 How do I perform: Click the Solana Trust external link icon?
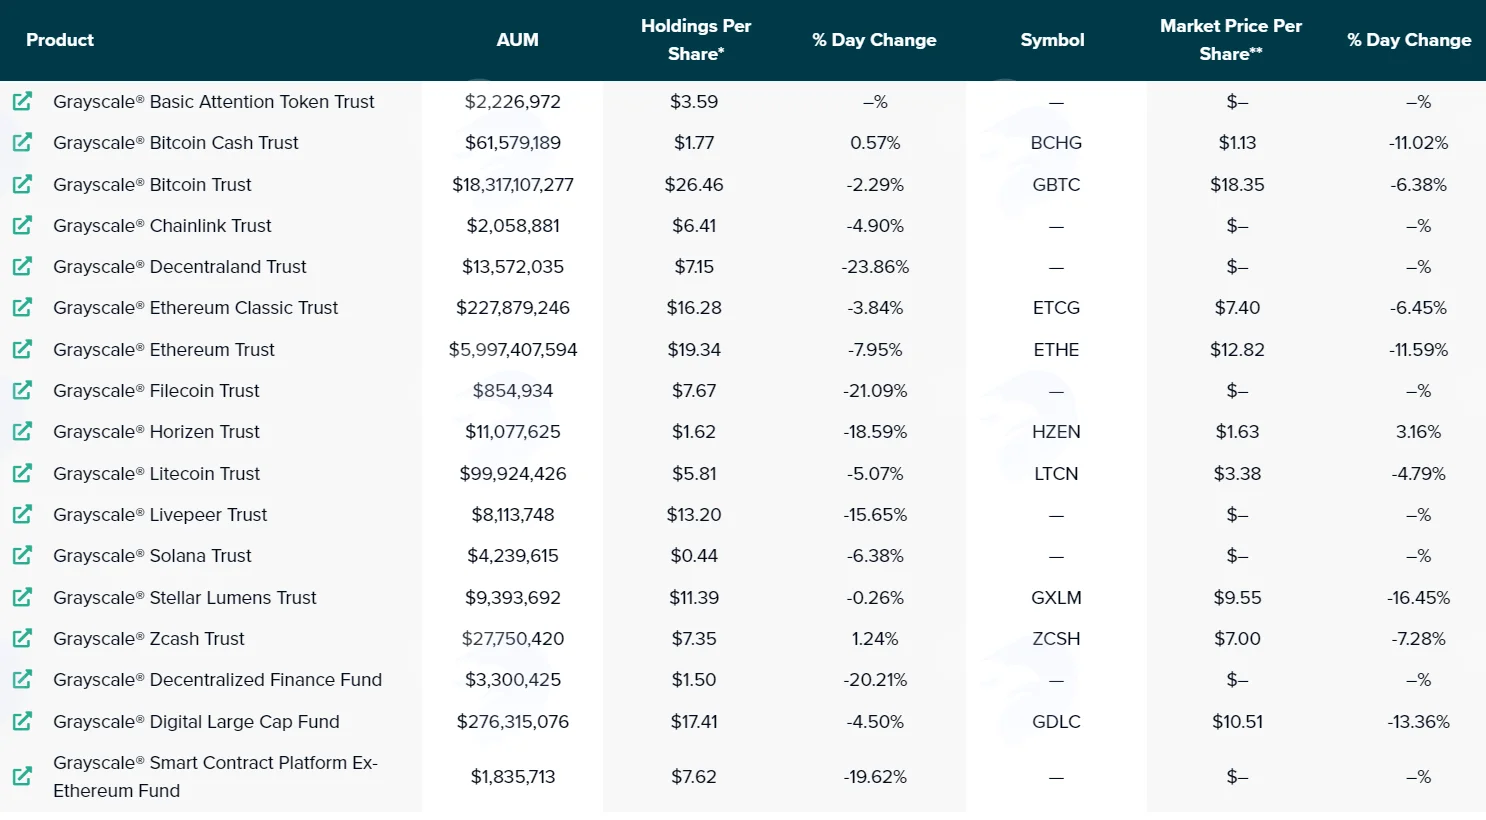click(x=22, y=555)
